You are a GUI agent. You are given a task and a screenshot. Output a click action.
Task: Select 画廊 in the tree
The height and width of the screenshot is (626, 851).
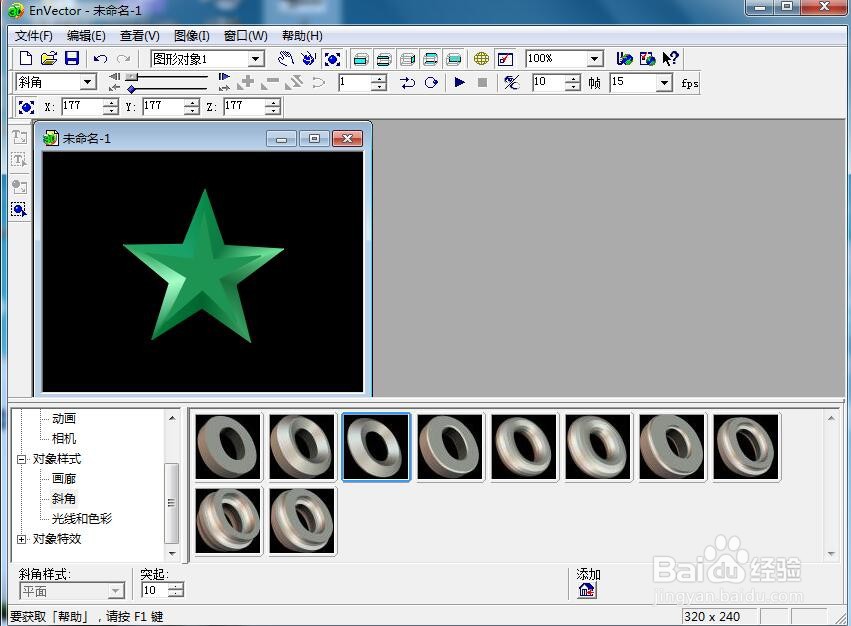click(x=63, y=479)
